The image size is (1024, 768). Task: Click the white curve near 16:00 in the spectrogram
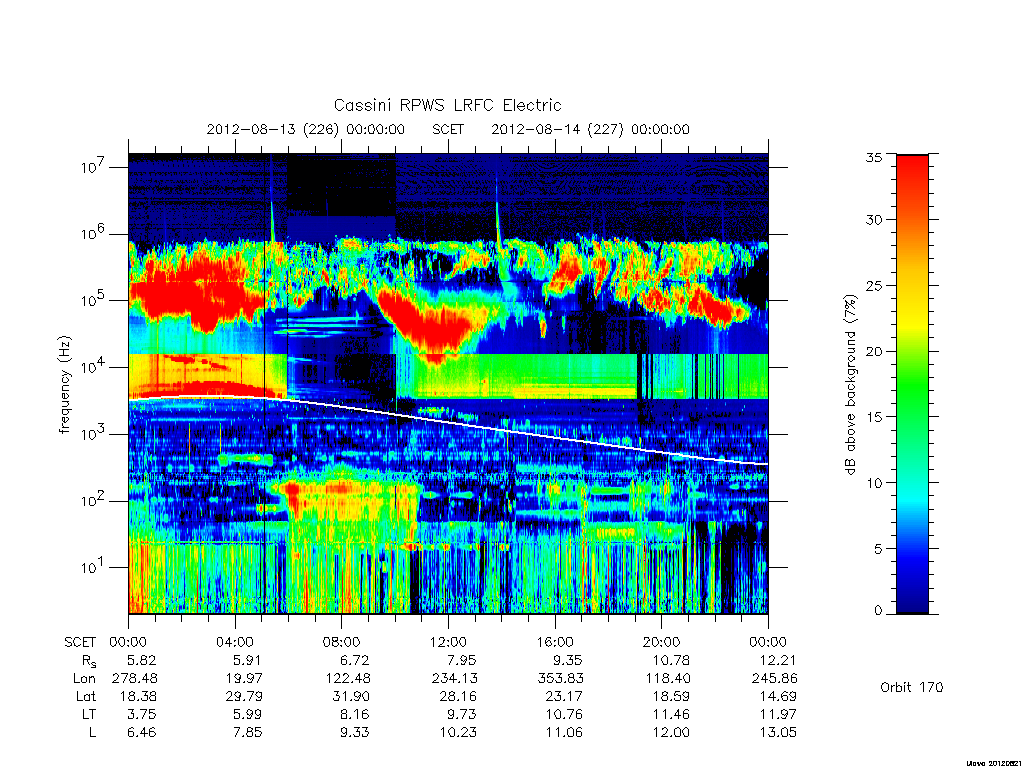[x=555, y=437]
